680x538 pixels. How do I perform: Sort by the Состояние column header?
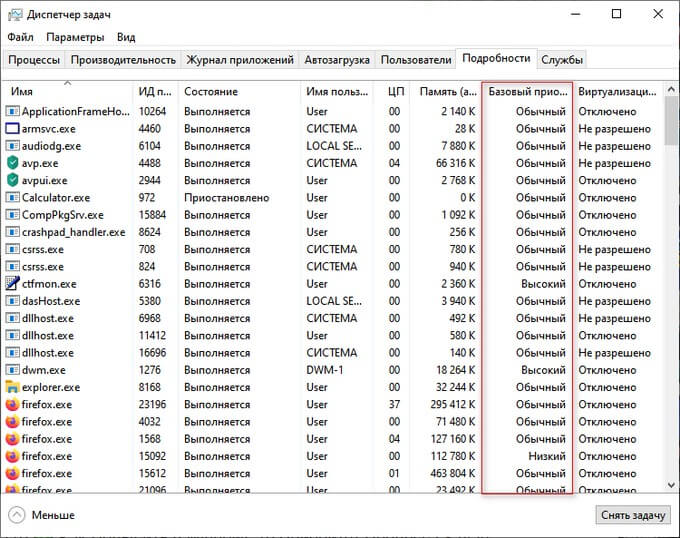tap(239, 91)
